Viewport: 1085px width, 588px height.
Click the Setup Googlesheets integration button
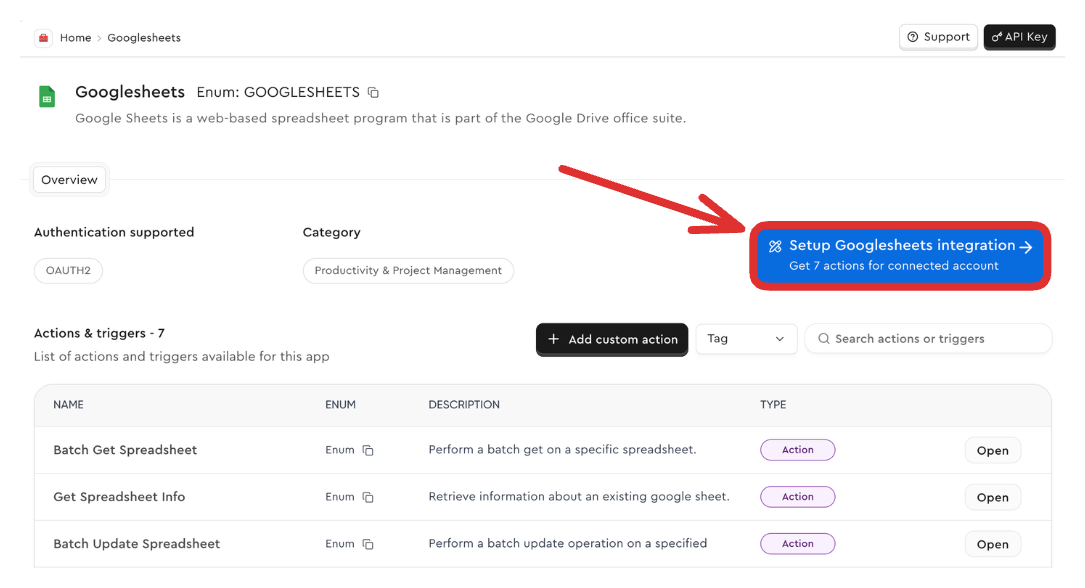[899, 255]
